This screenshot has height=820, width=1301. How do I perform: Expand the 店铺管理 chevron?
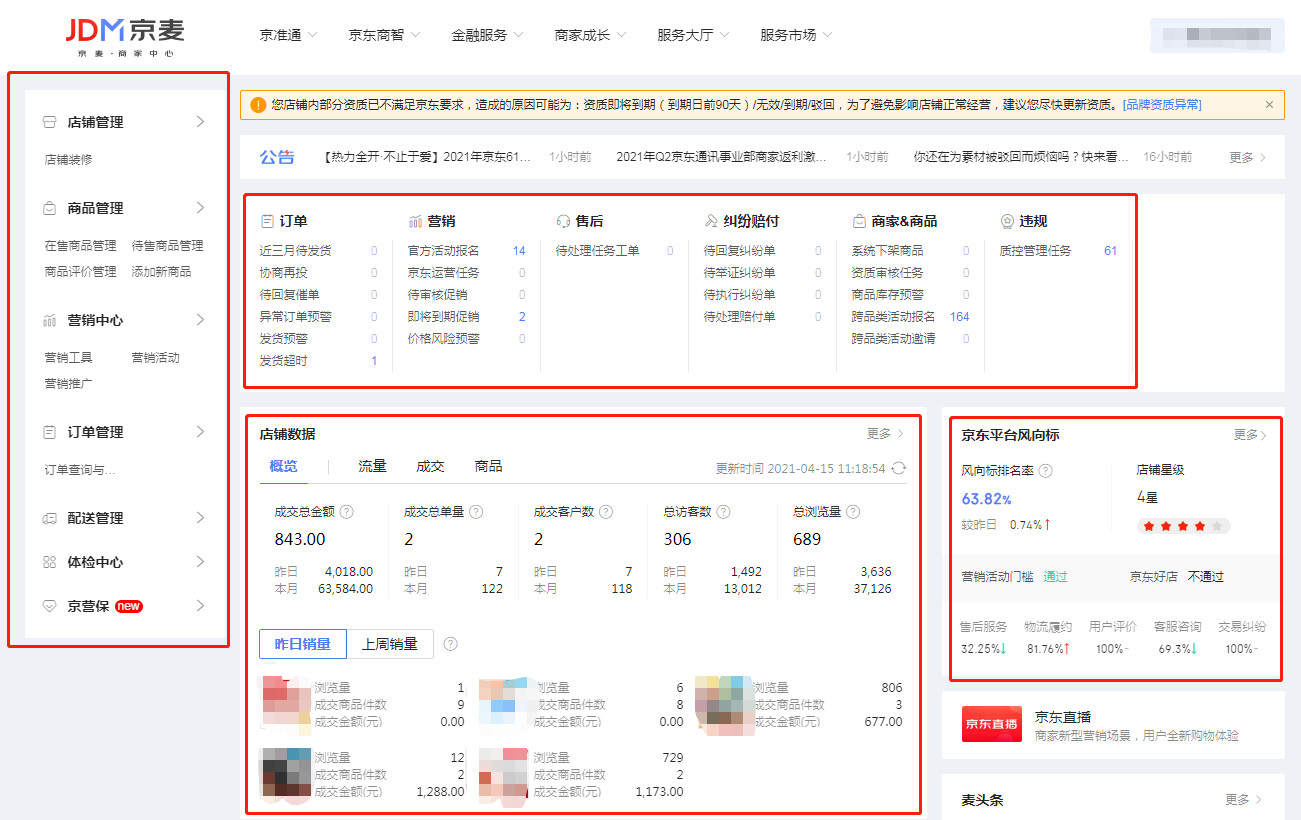tap(200, 122)
